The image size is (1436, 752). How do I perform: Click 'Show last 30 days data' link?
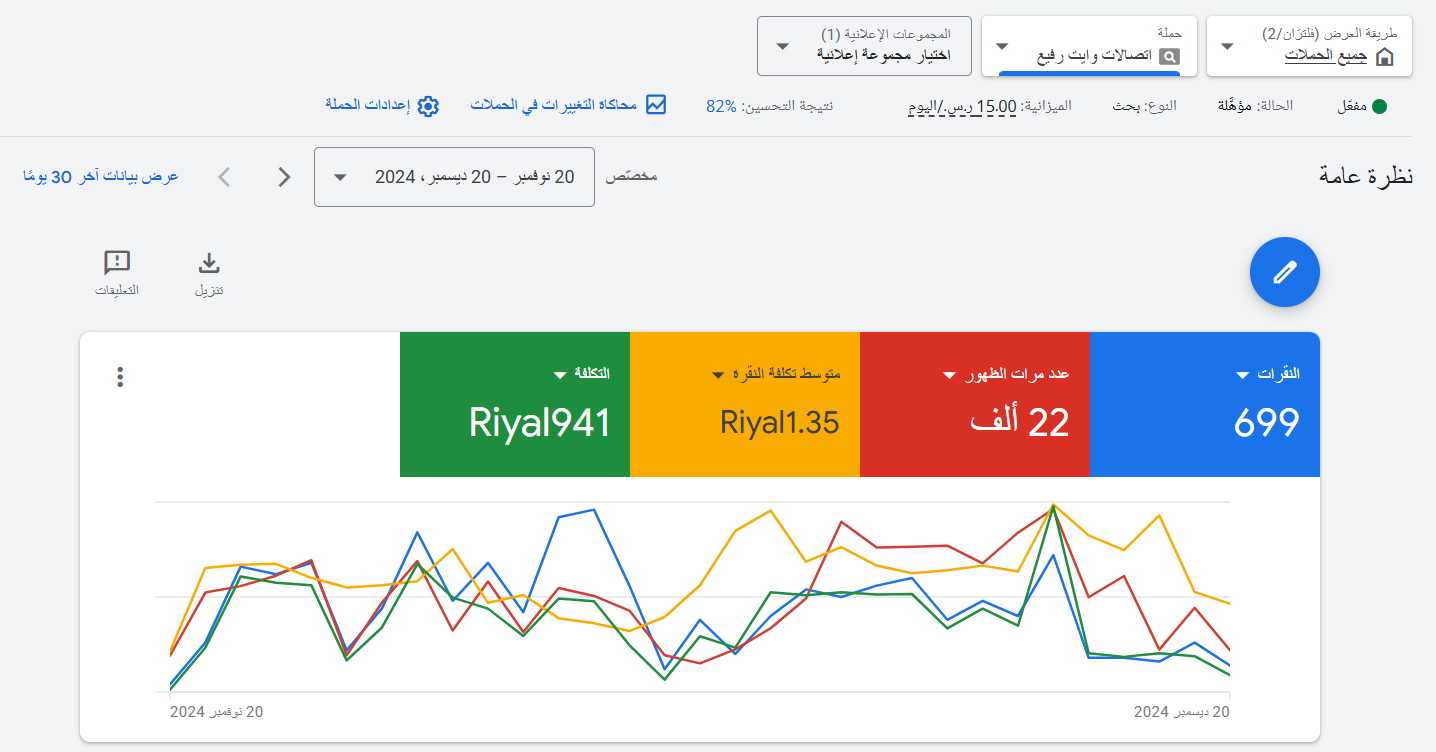[100, 177]
